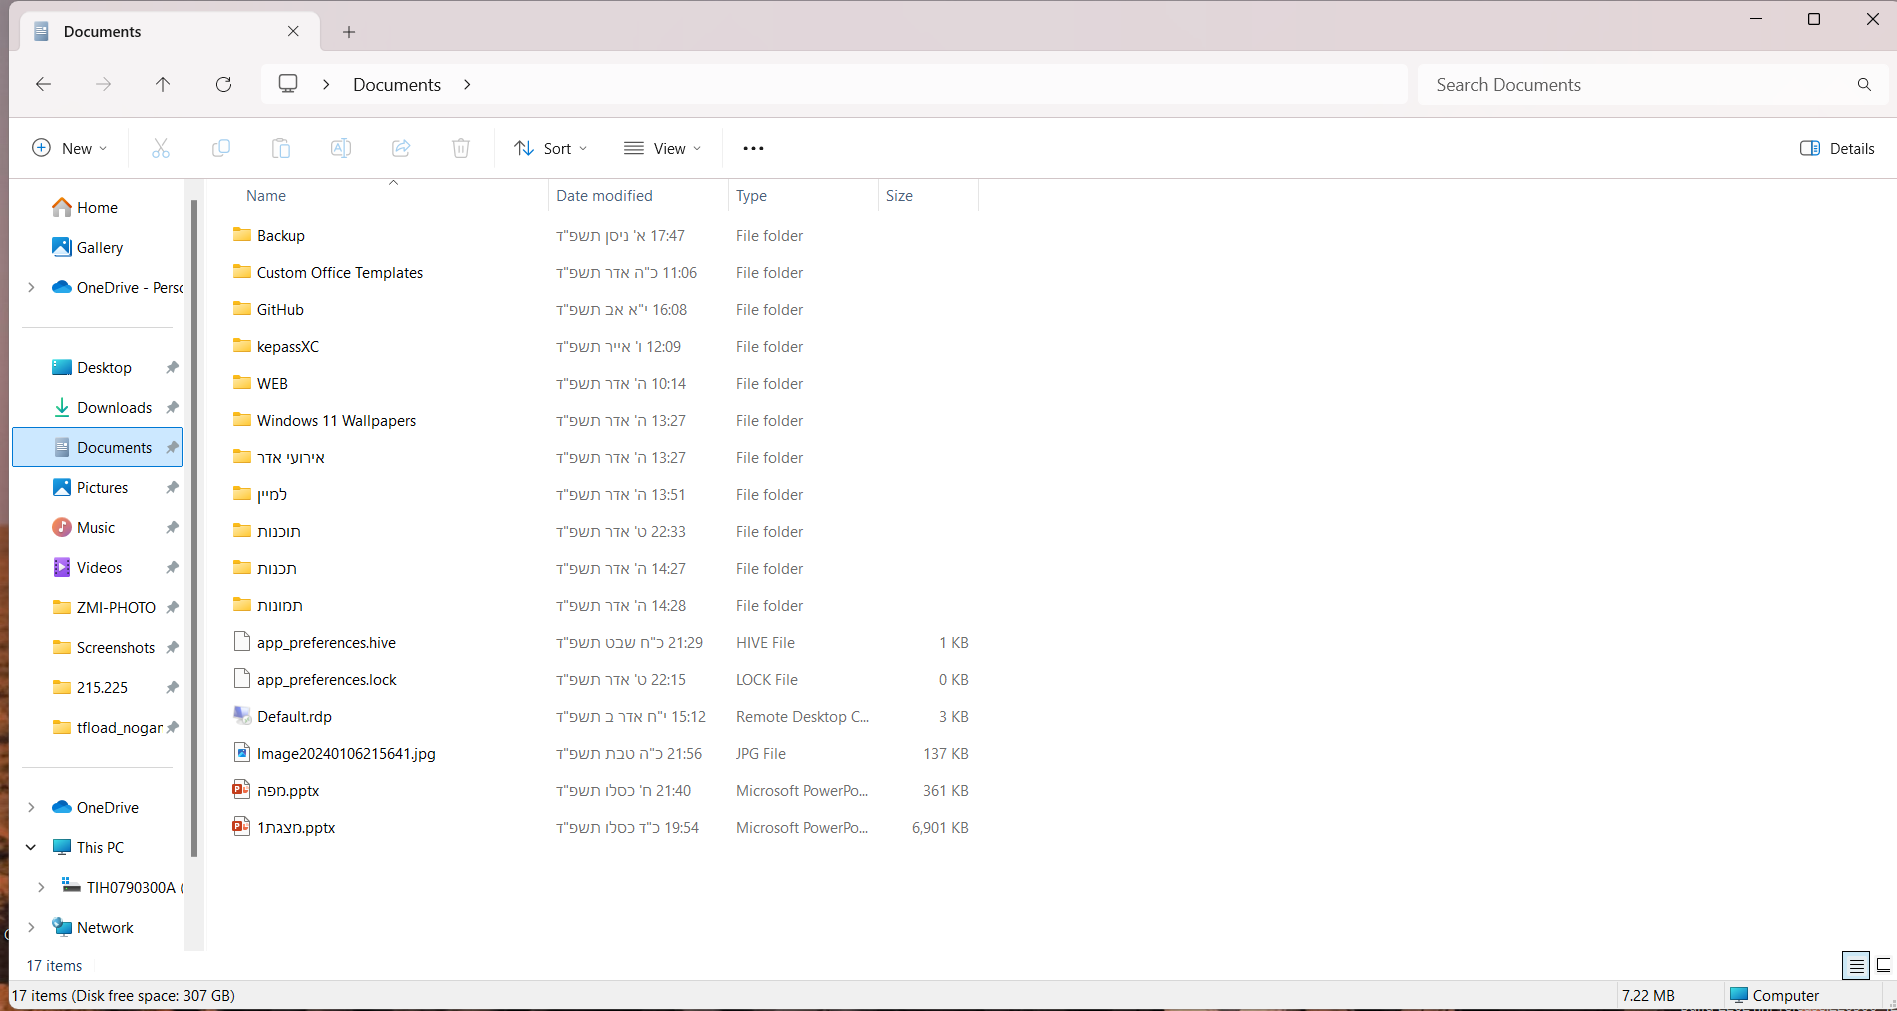This screenshot has width=1897, height=1011.
Task: Expand the TIH0790300A drive node
Action: 41,887
